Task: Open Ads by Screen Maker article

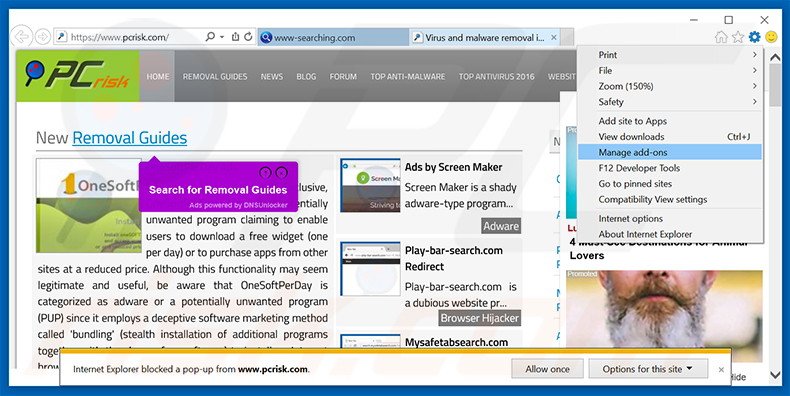Action: click(453, 167)
